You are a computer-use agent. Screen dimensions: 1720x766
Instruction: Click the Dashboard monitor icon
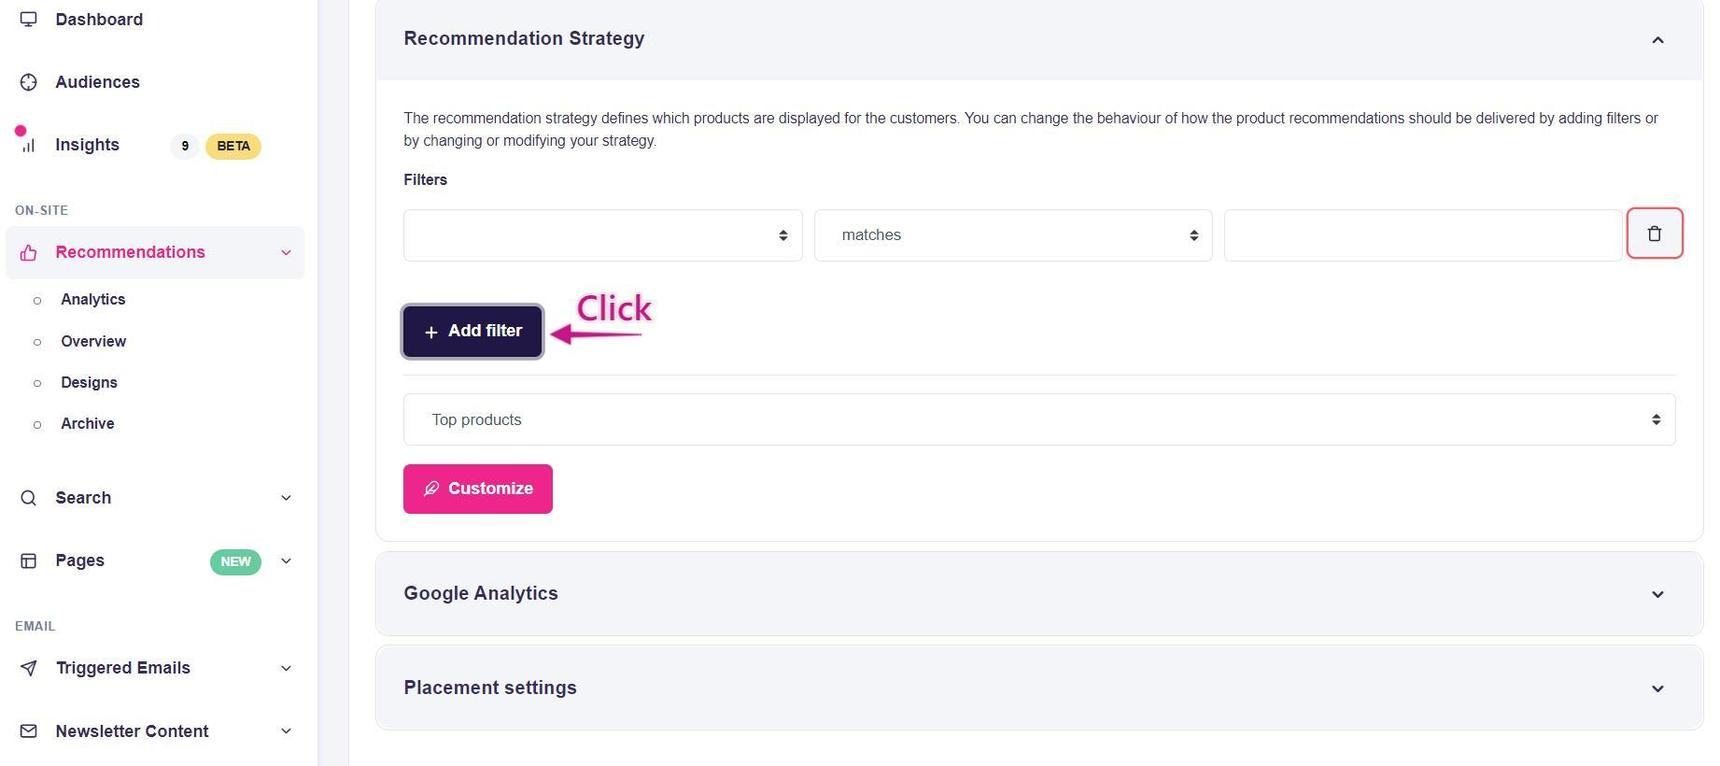pos(28,19)
